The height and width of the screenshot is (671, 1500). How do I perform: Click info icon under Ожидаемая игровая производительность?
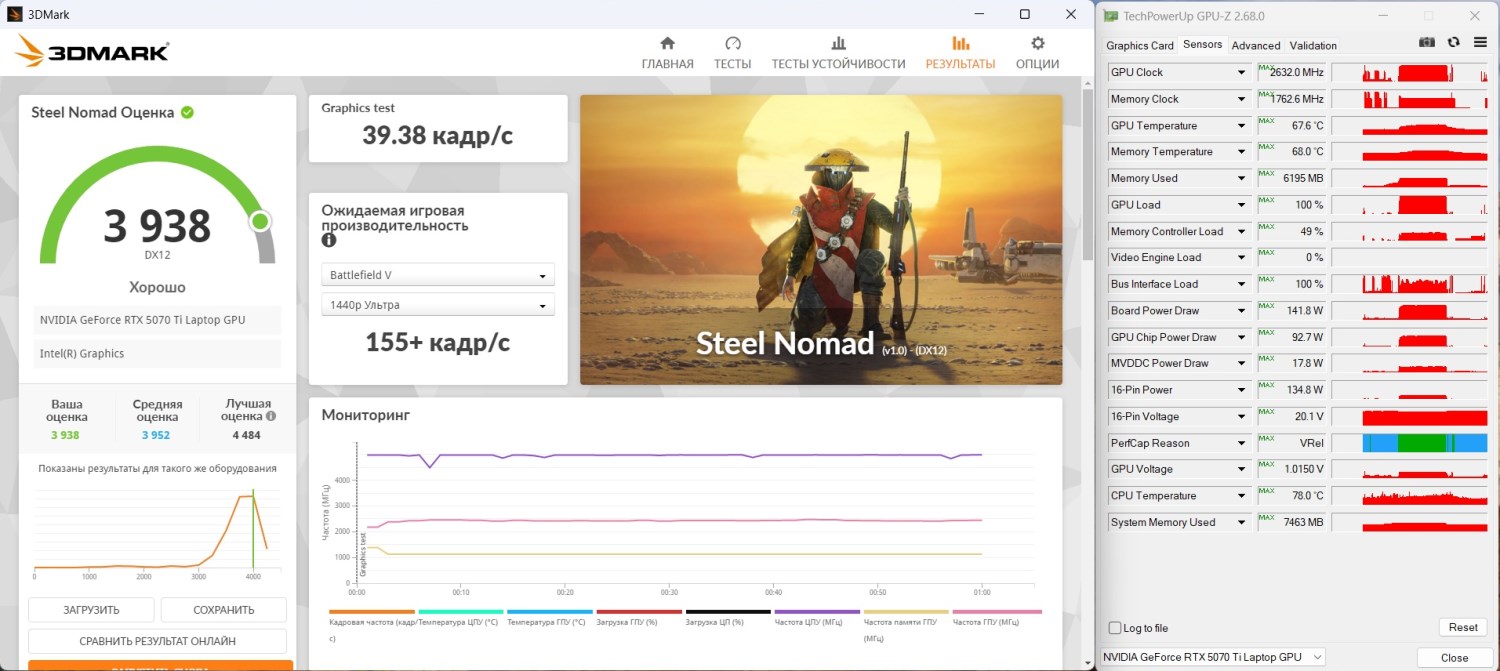pos(328,241)
